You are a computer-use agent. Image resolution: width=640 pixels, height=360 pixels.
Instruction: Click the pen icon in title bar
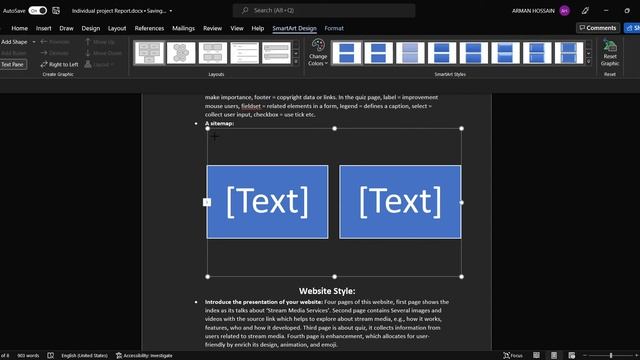tap(585, 11)
